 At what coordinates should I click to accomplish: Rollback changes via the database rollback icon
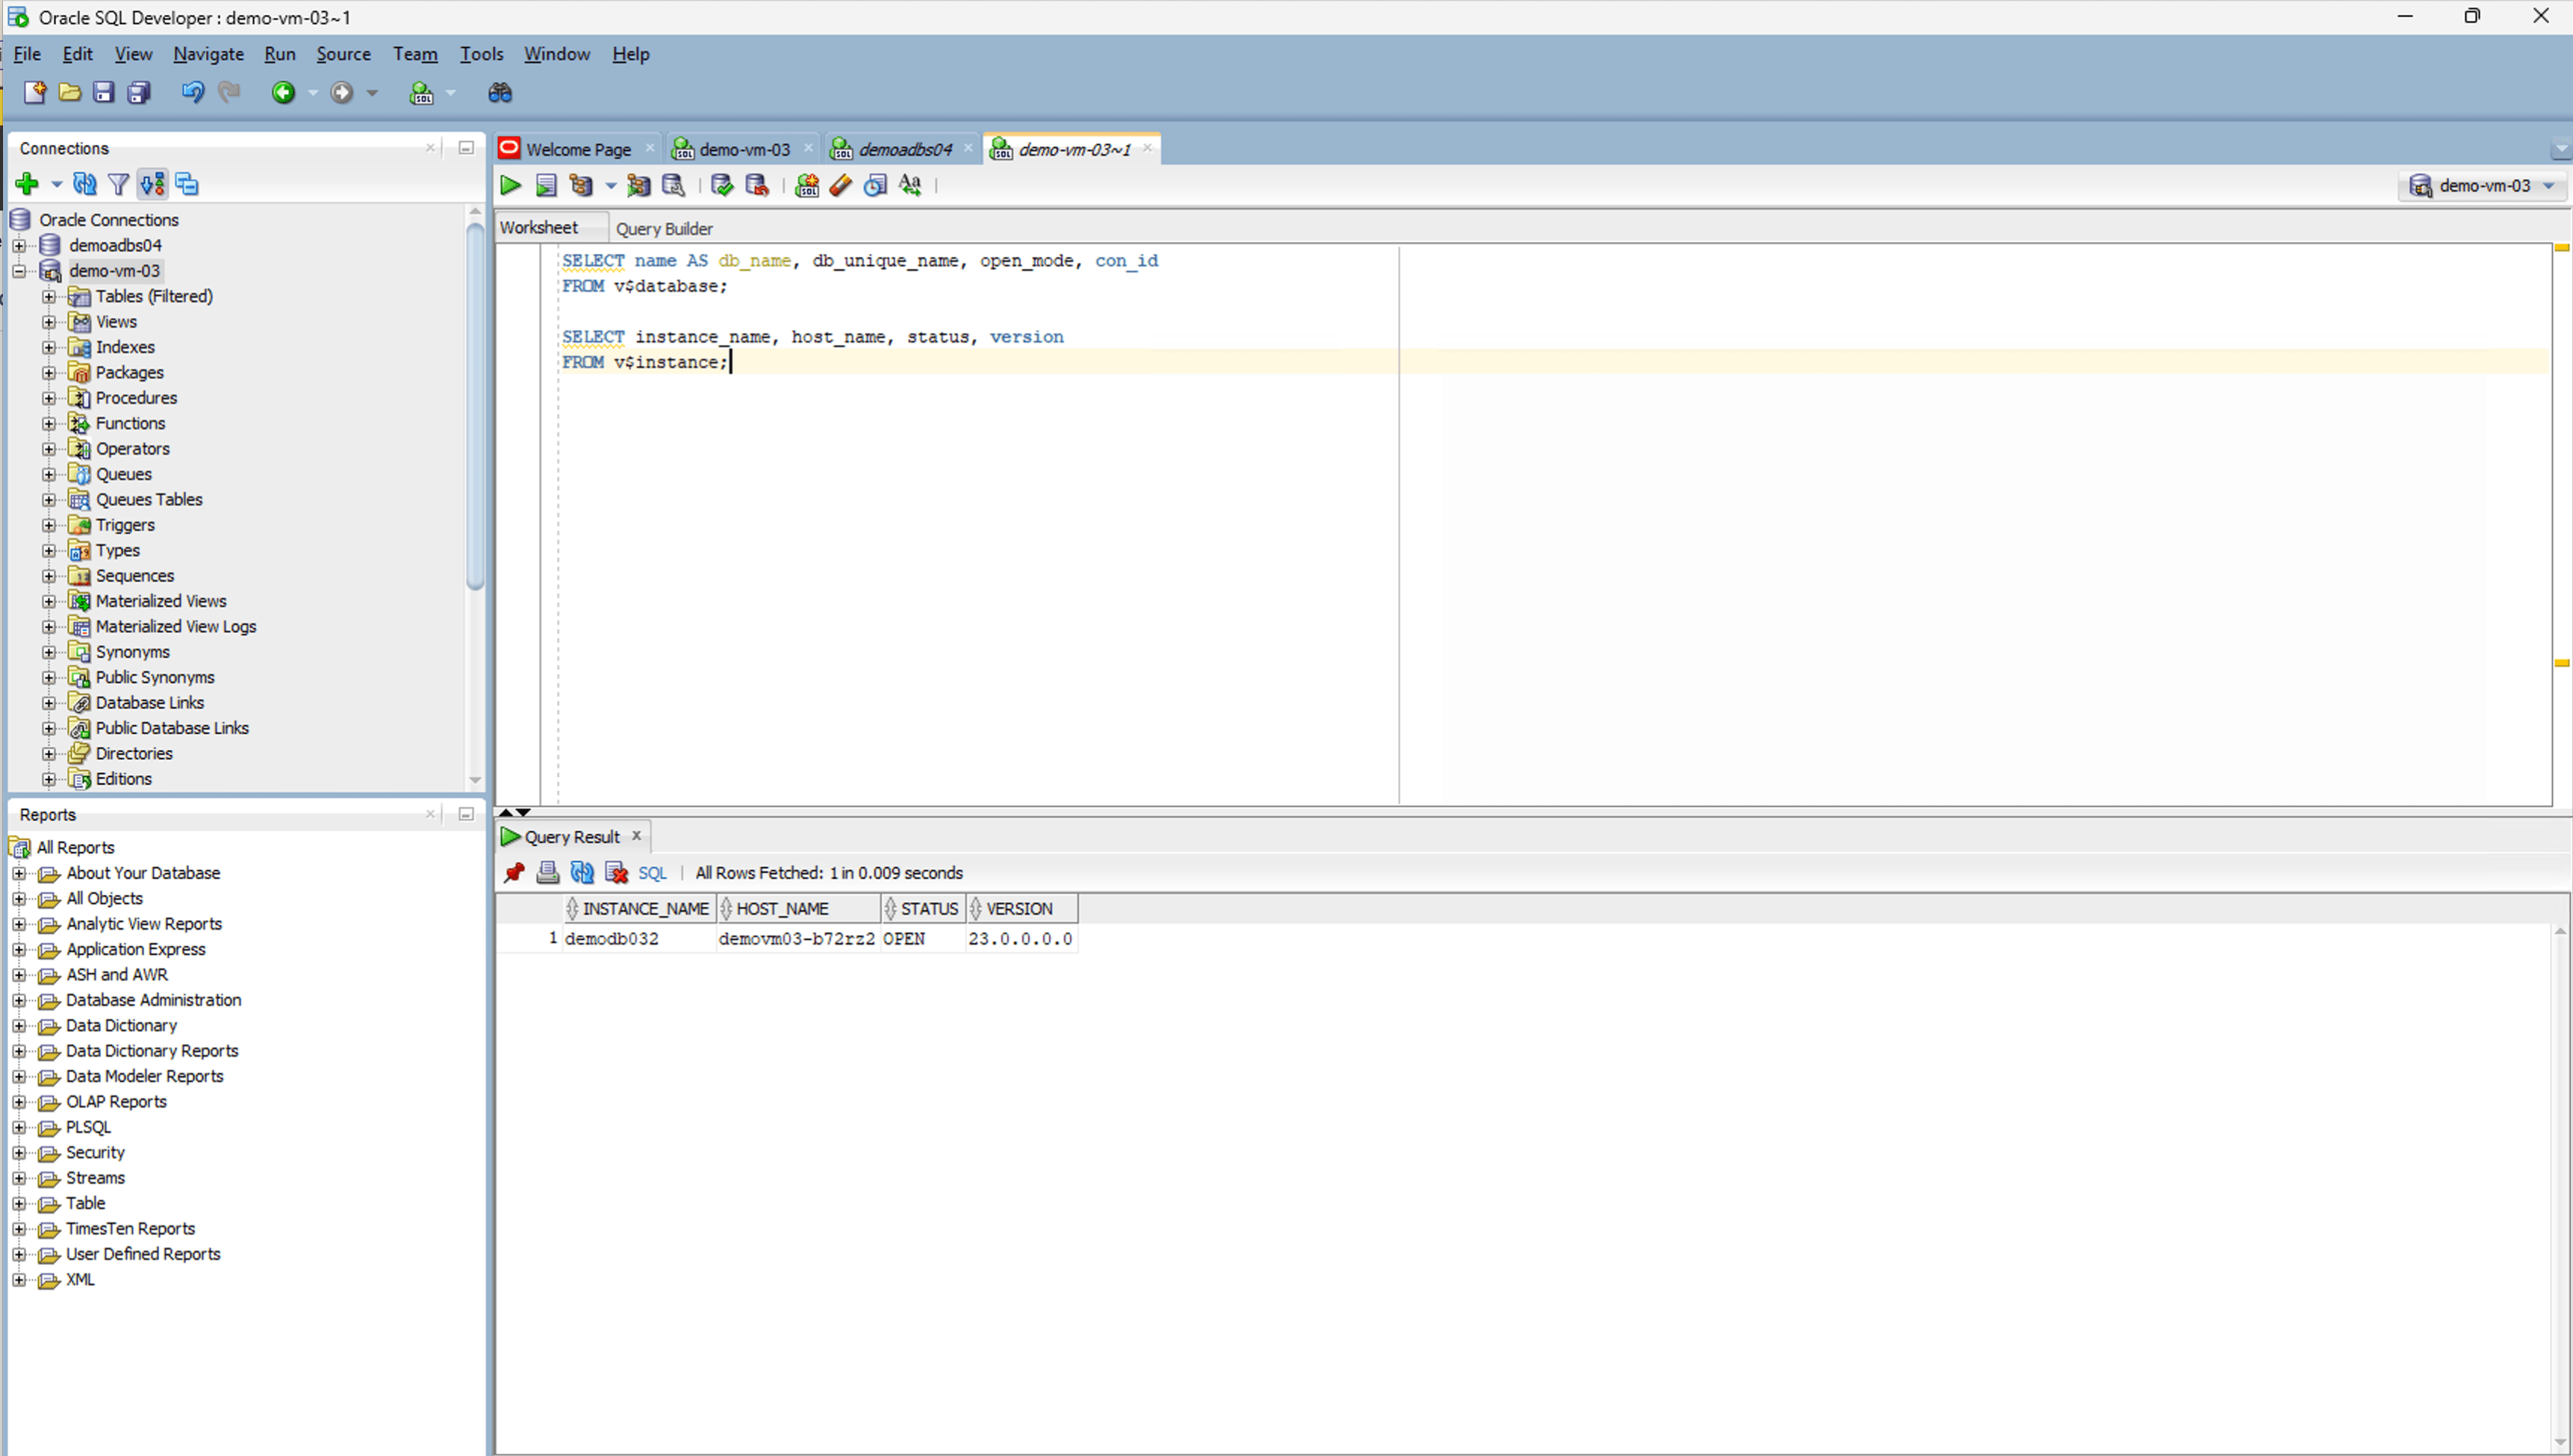[x=757, y=185]
